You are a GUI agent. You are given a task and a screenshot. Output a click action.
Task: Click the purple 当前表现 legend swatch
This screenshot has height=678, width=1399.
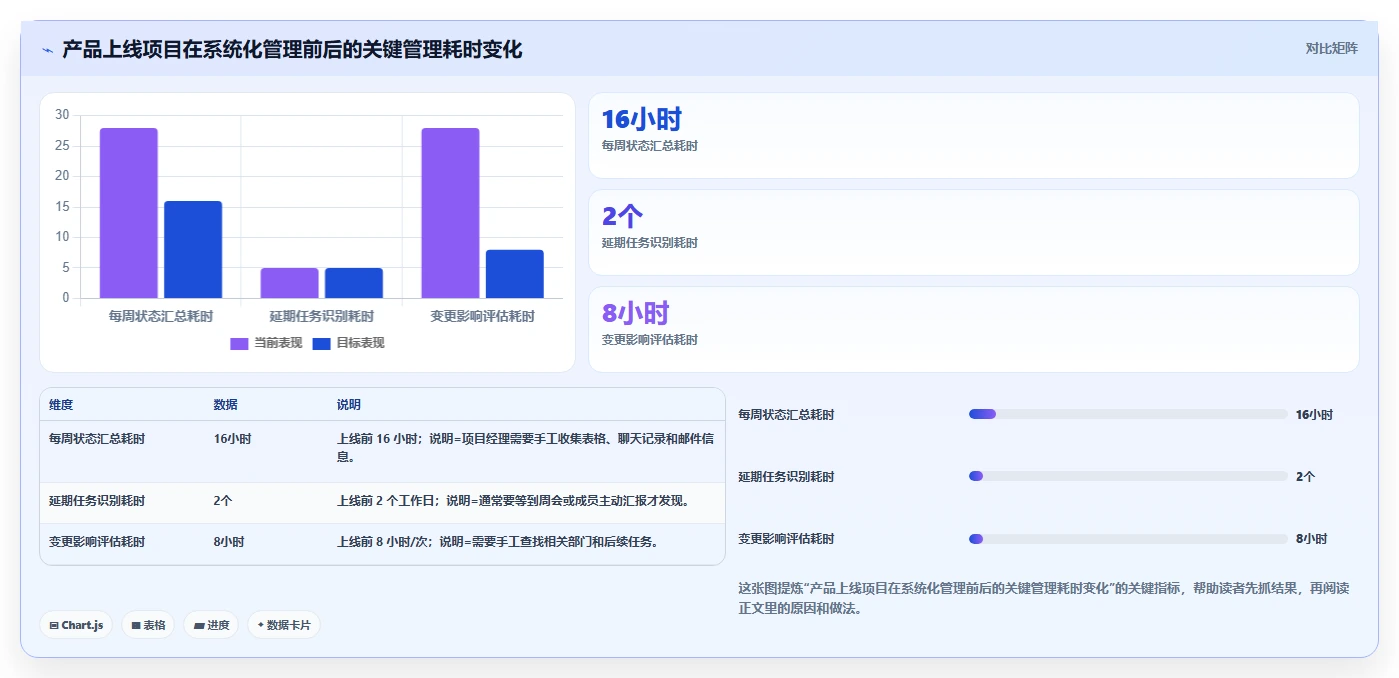[239, 343]
